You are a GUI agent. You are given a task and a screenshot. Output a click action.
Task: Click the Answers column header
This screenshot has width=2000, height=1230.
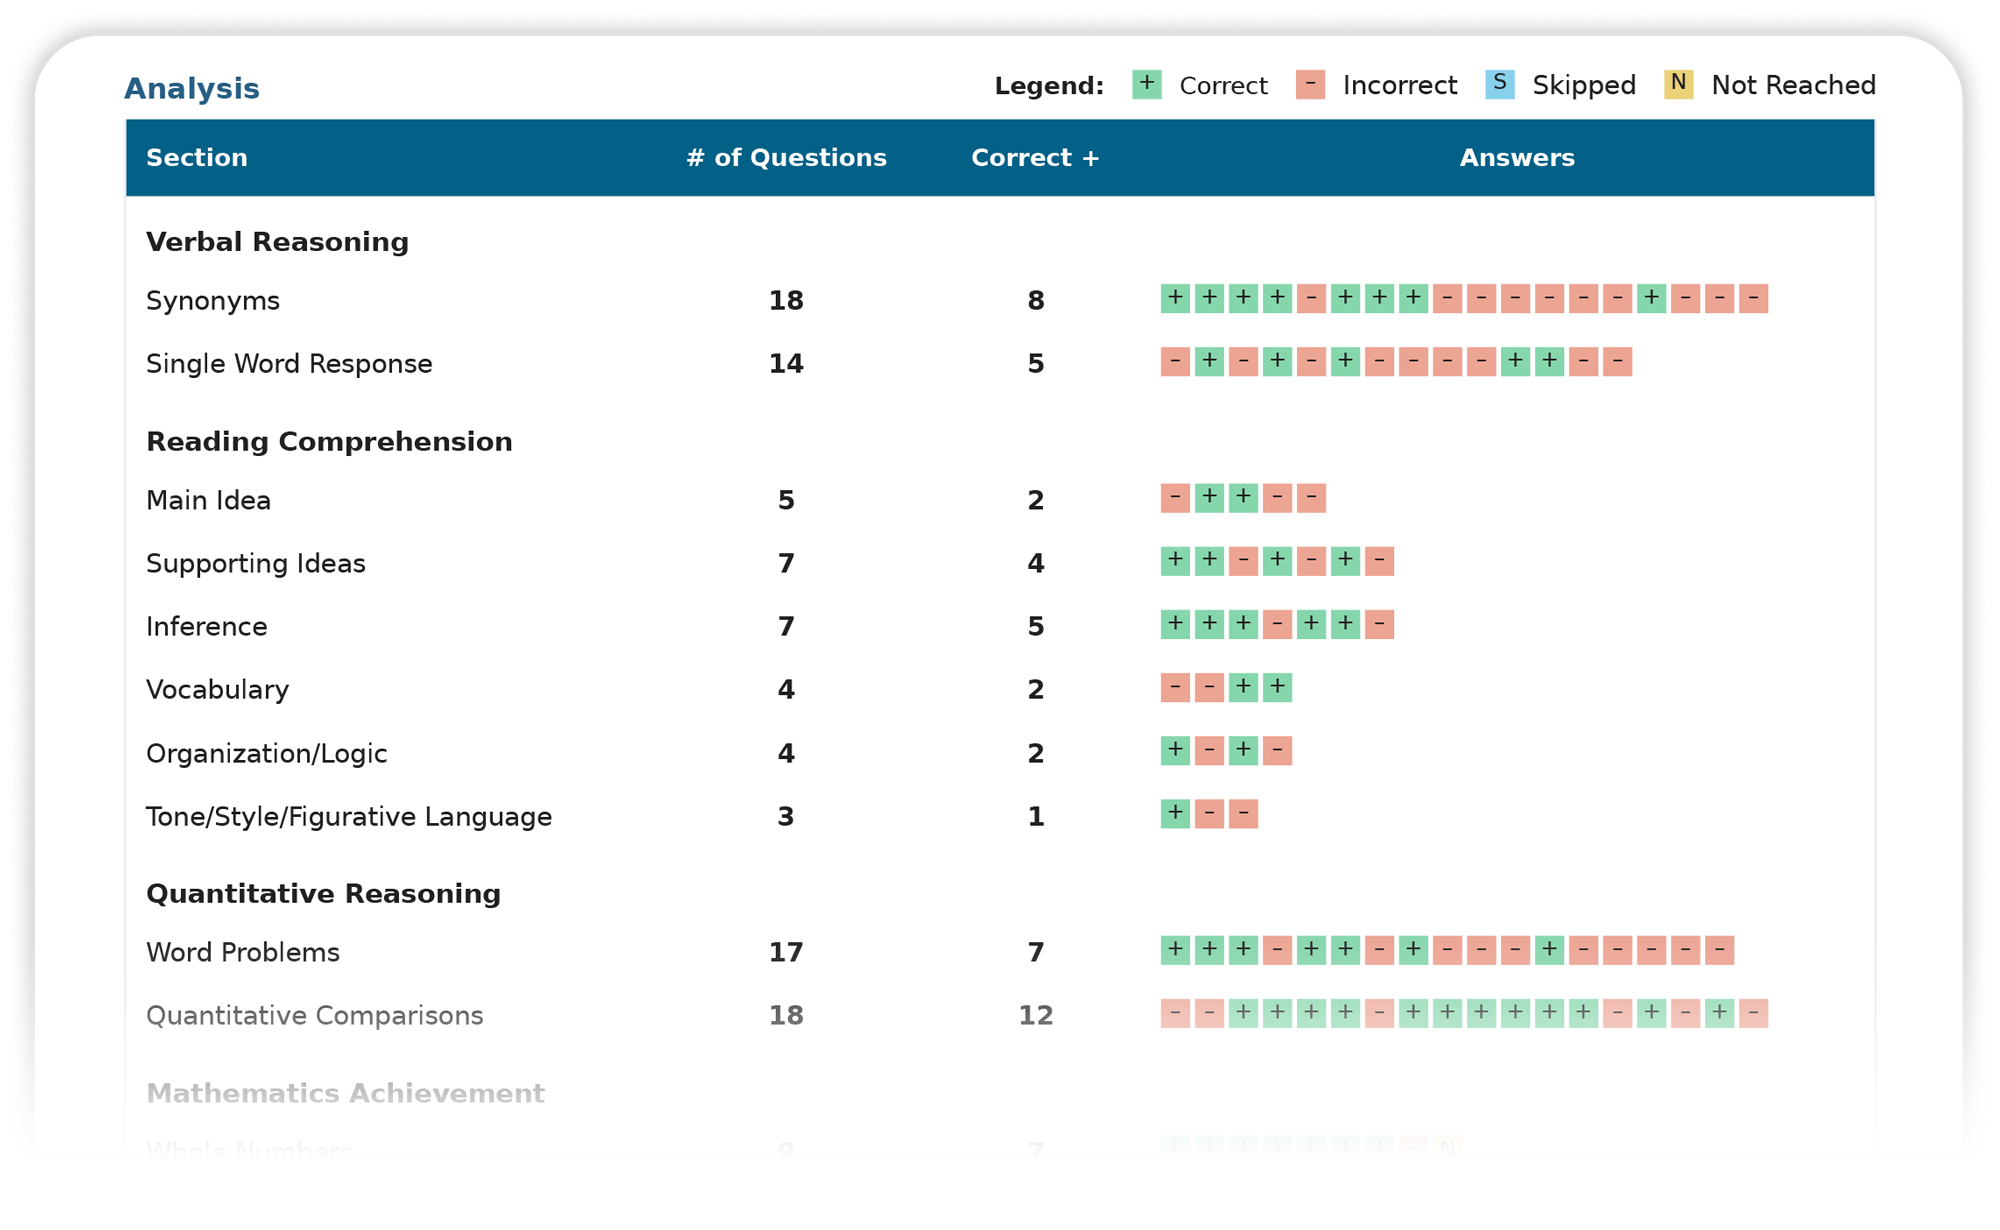pos(1517,158)
